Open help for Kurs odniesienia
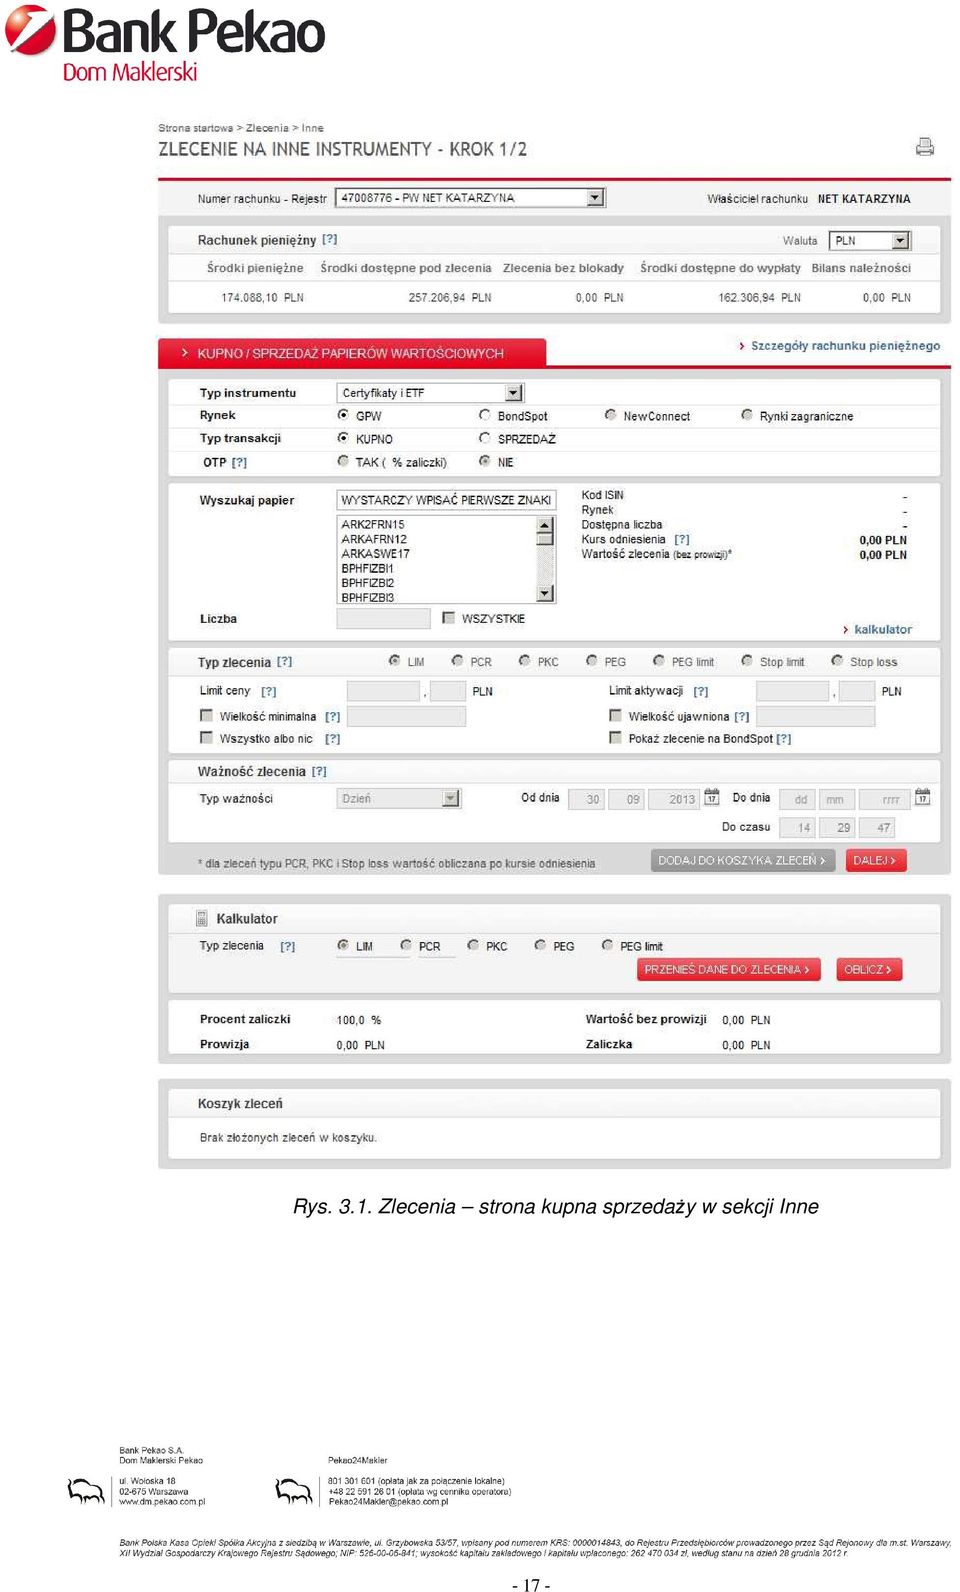The height and width of the screenshot is (1592, 960). pos(682,539)
